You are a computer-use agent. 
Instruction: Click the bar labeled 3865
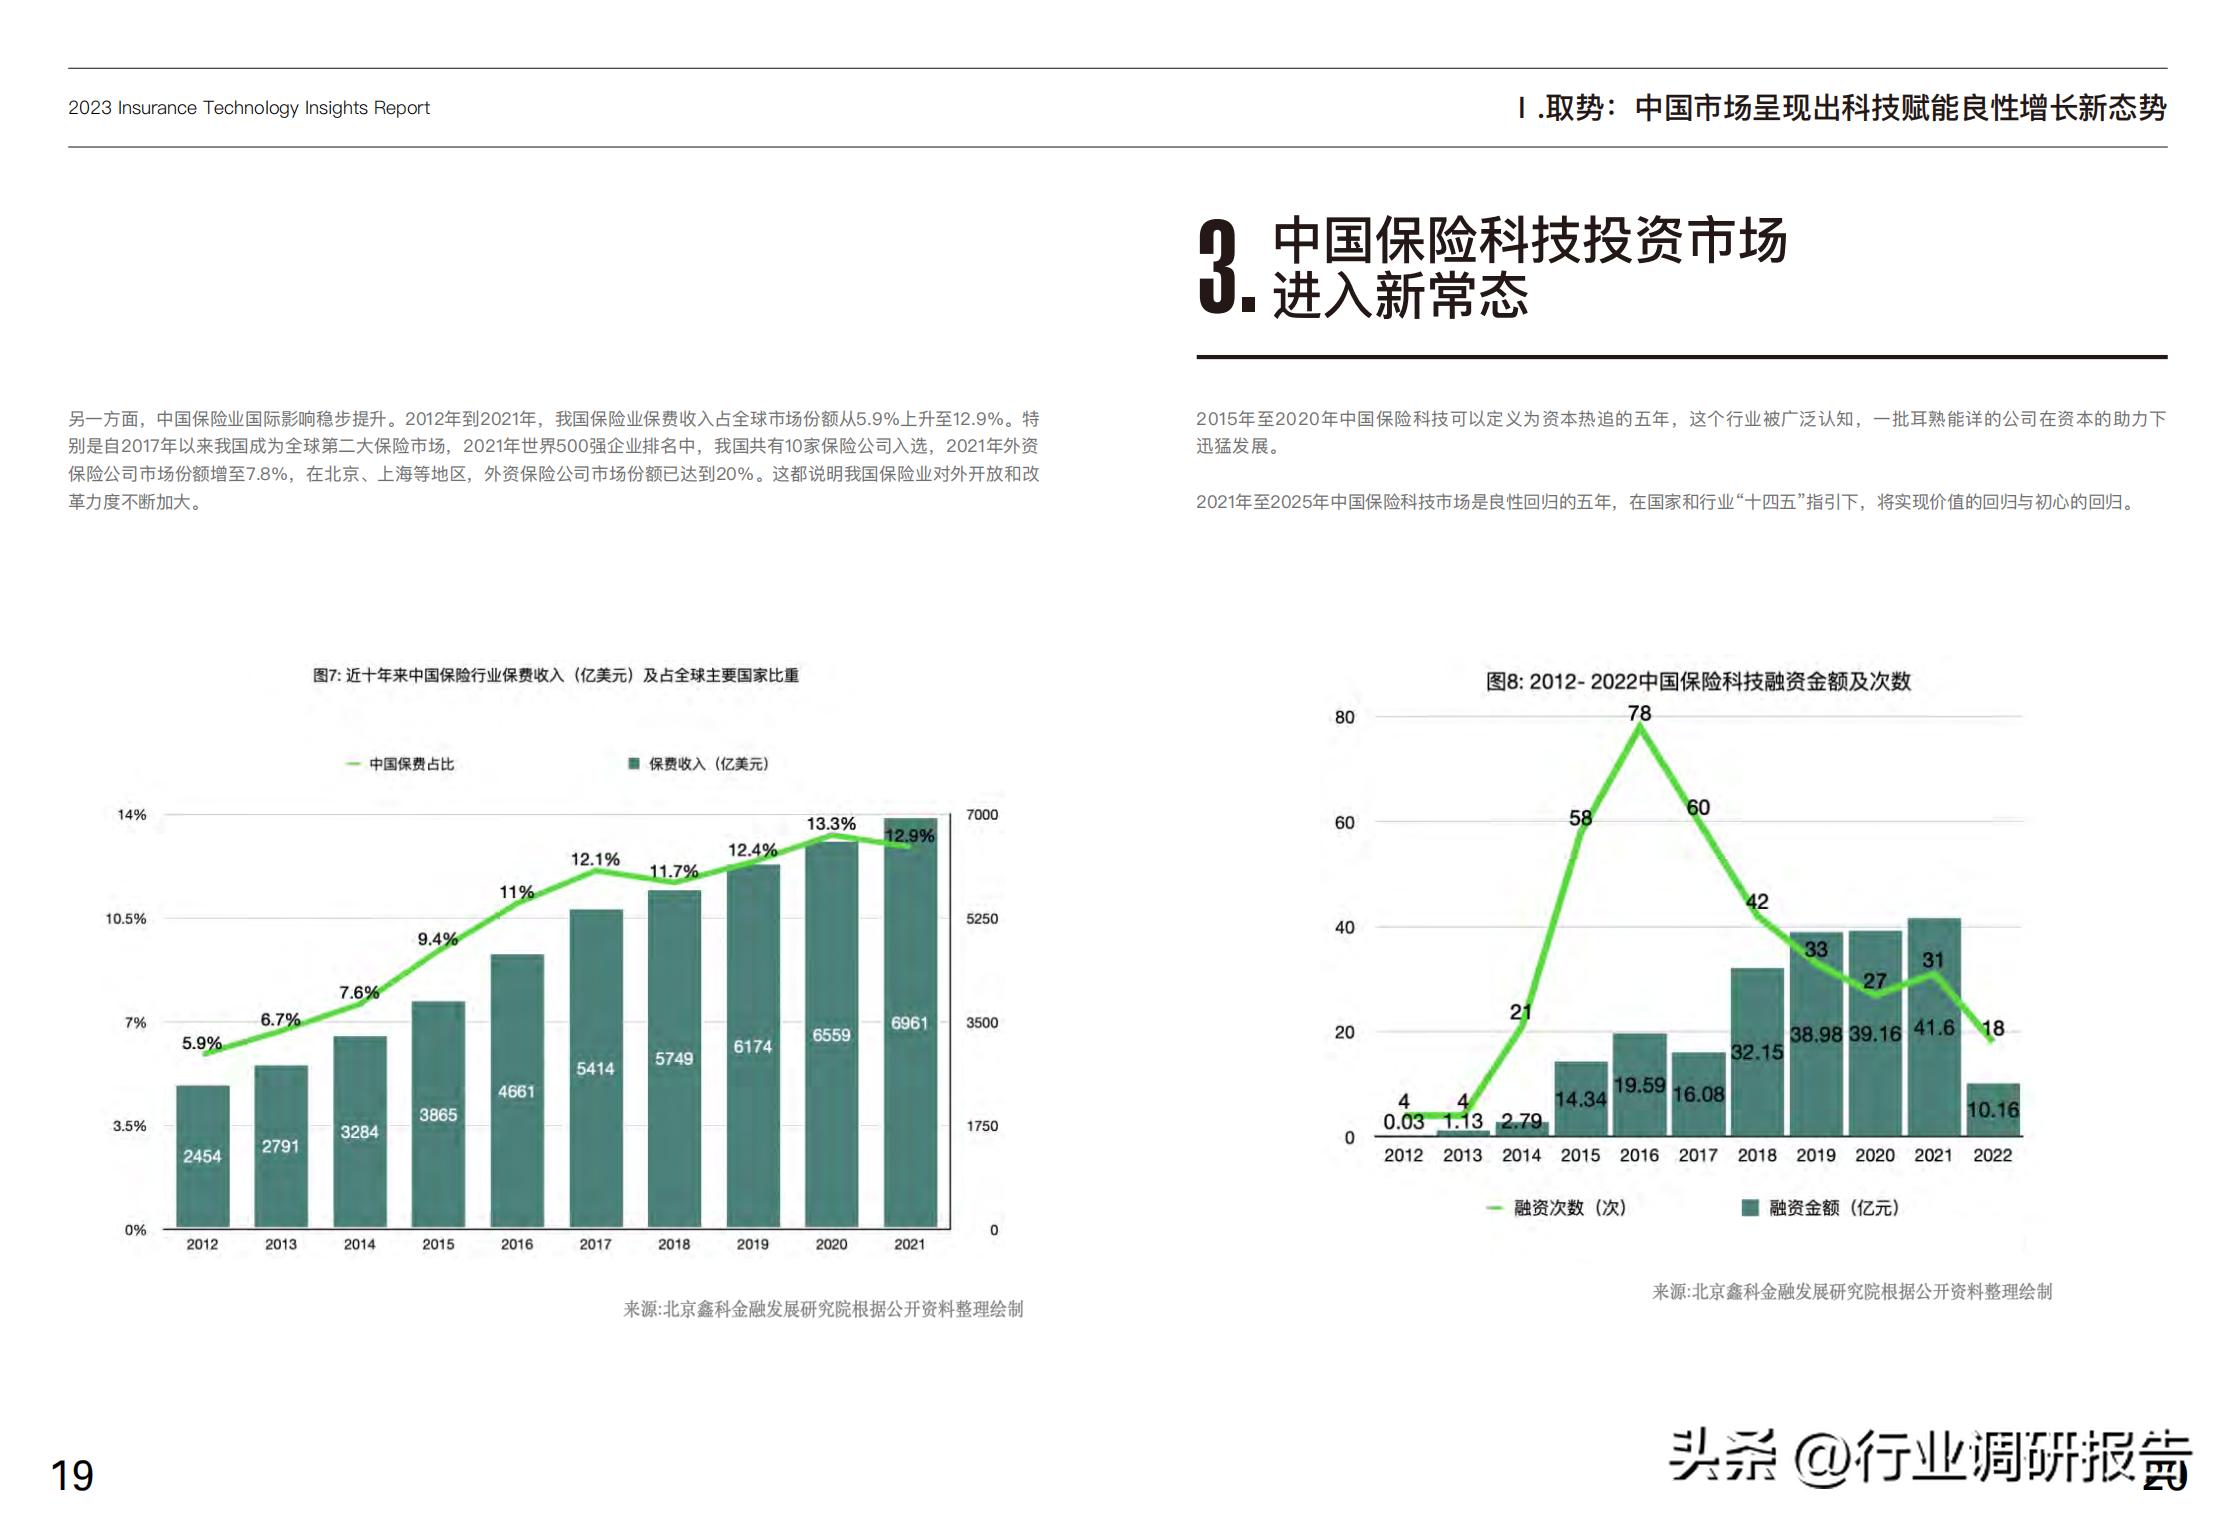click(x=438, y=1114)
